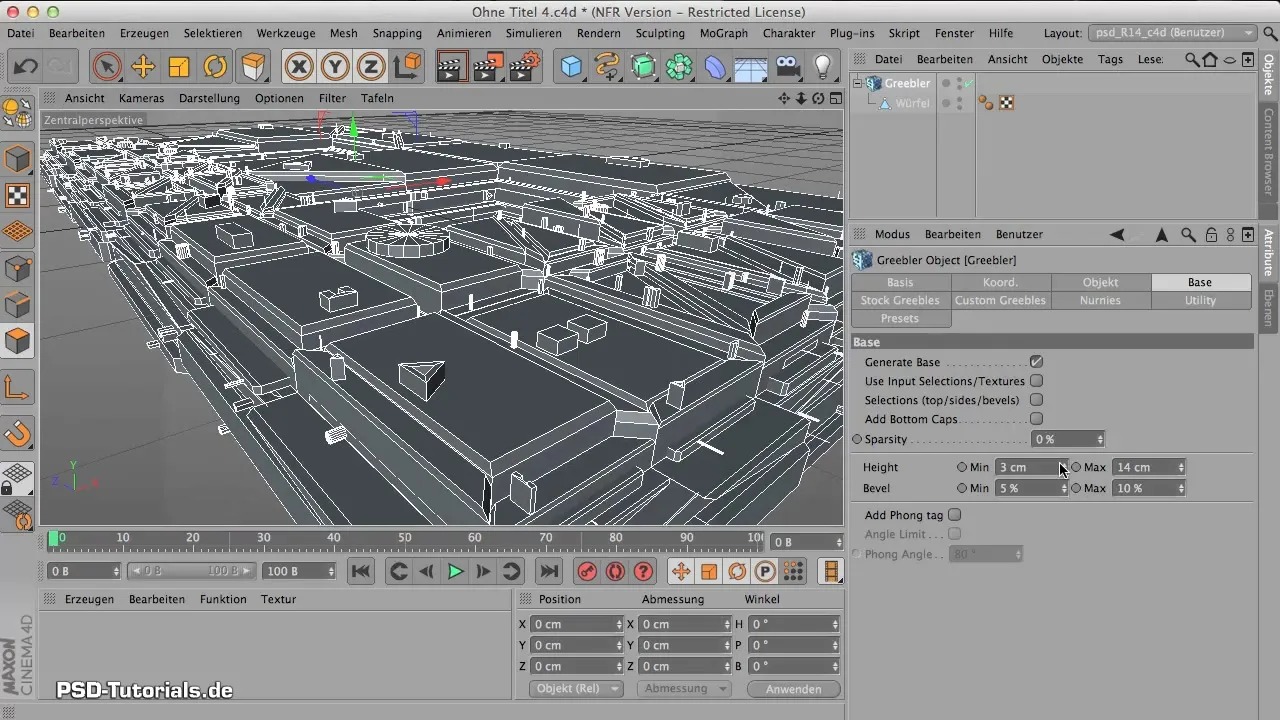The height and width of the screenshot is (720, 1280).
Task: Add a cube primitive object
Action: (571, 67)
